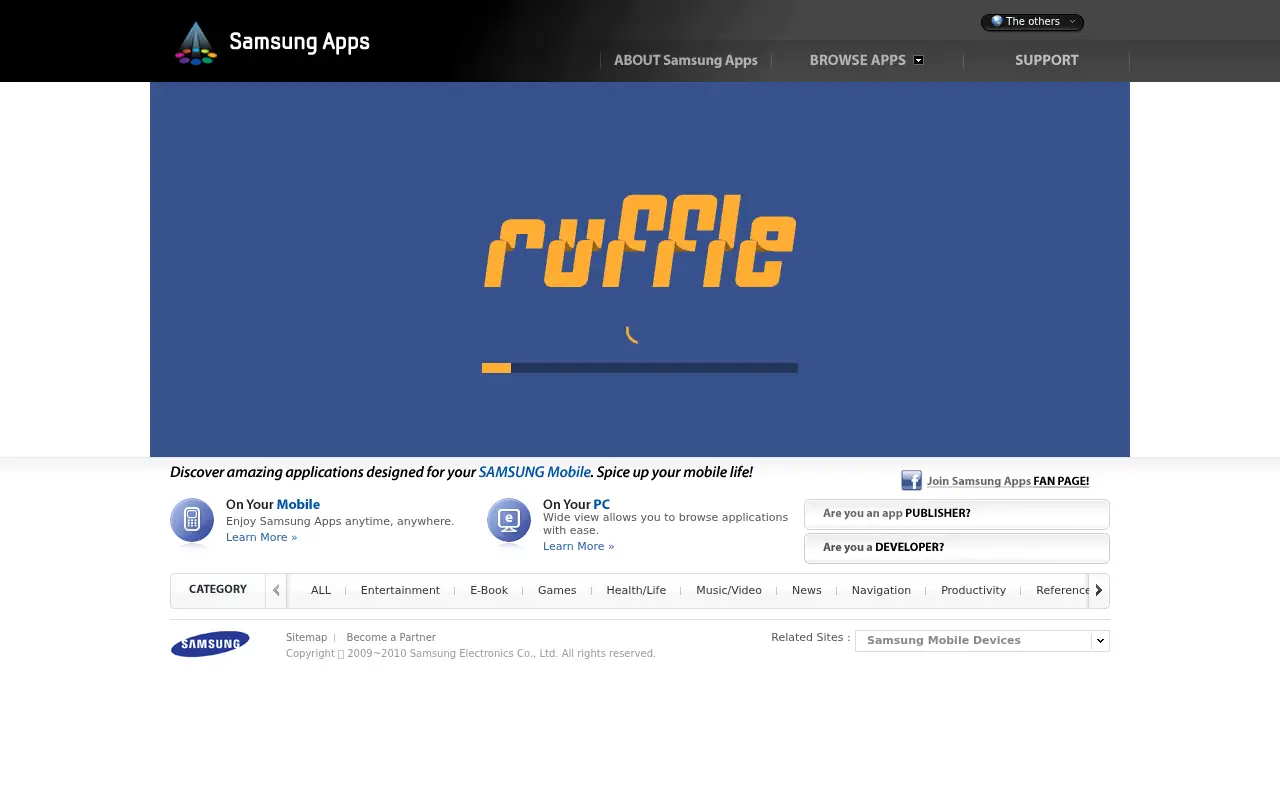
Task: Open The others region dropdown
Action: coord(1032,22)
